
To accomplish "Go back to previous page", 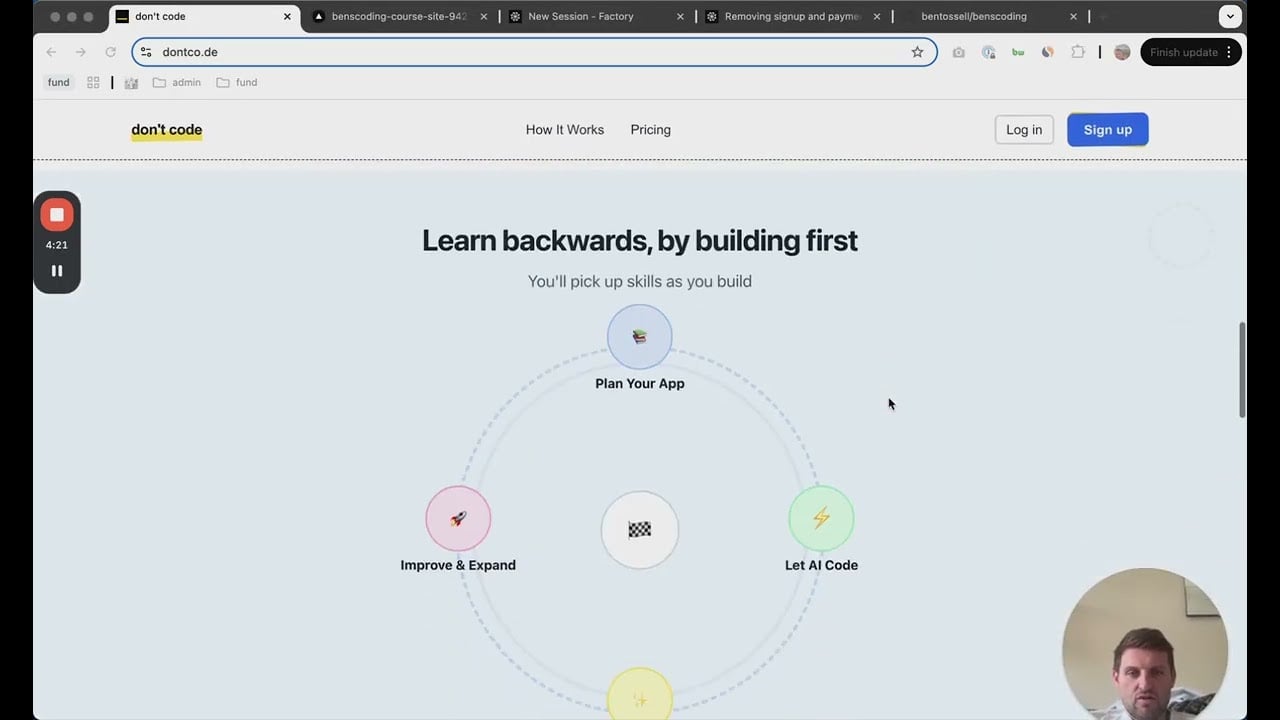I will pos(51,52).
